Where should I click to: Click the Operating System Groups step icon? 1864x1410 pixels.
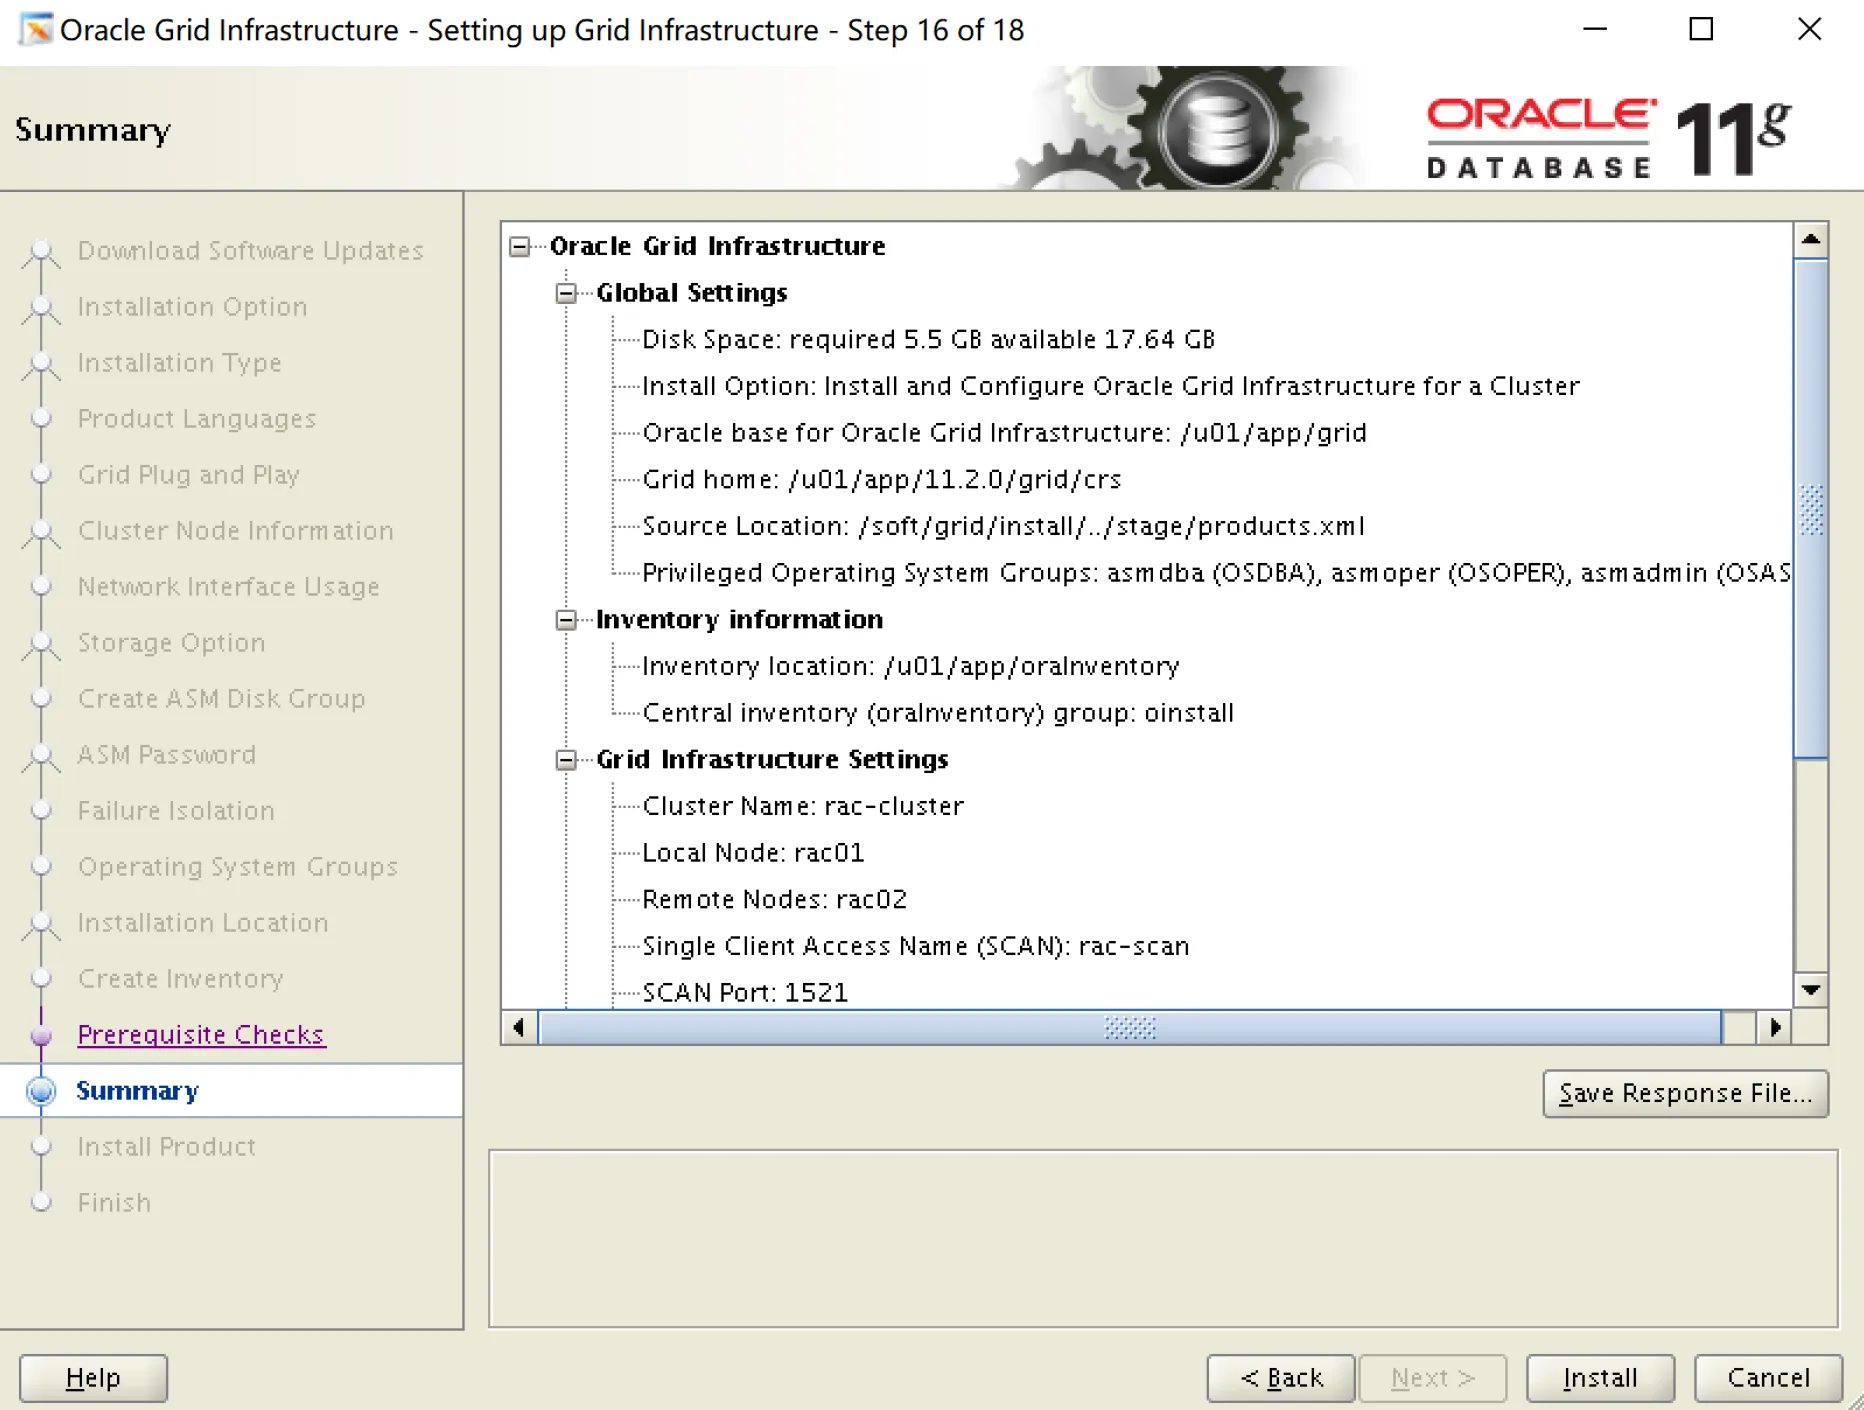coord(41,867)
